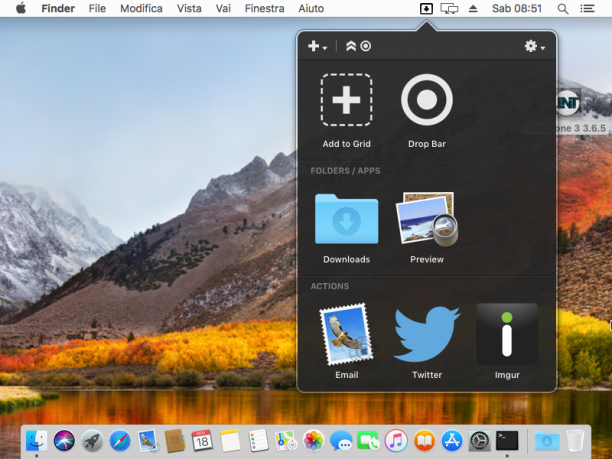Screen dimensions: 612x459
Task: Open the gear settings dropdown in Dropzone
Action: (534, 46)
